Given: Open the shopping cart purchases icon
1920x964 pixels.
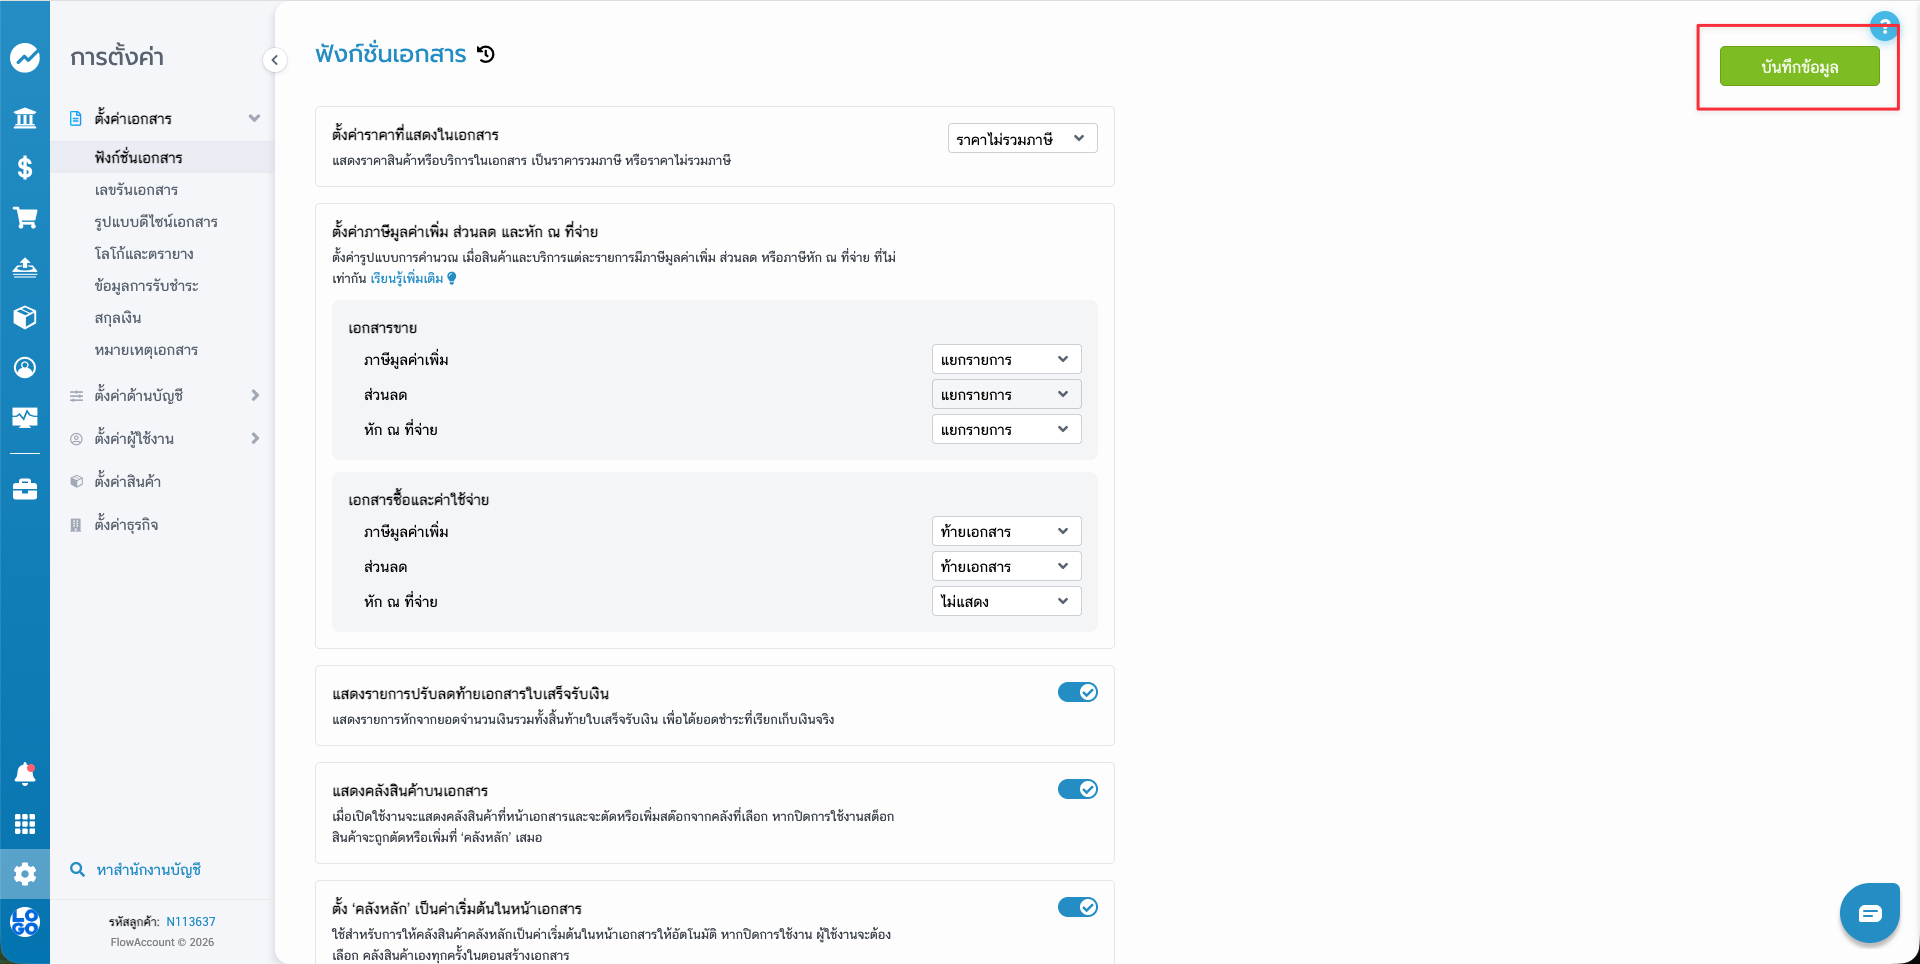Looking at the screenshot, I should [x=25, y=218].
